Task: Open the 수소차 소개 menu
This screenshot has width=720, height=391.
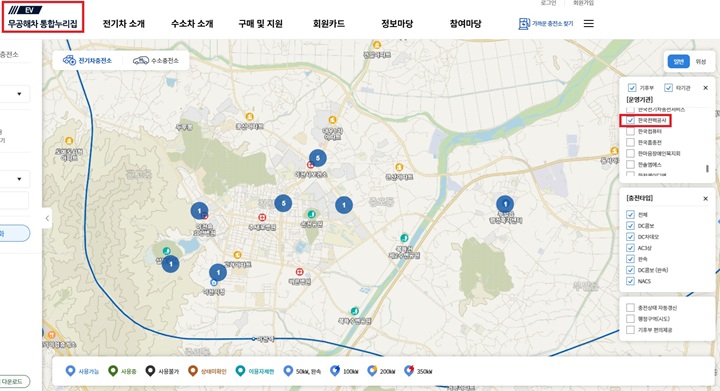Action: tap(192, 23)
